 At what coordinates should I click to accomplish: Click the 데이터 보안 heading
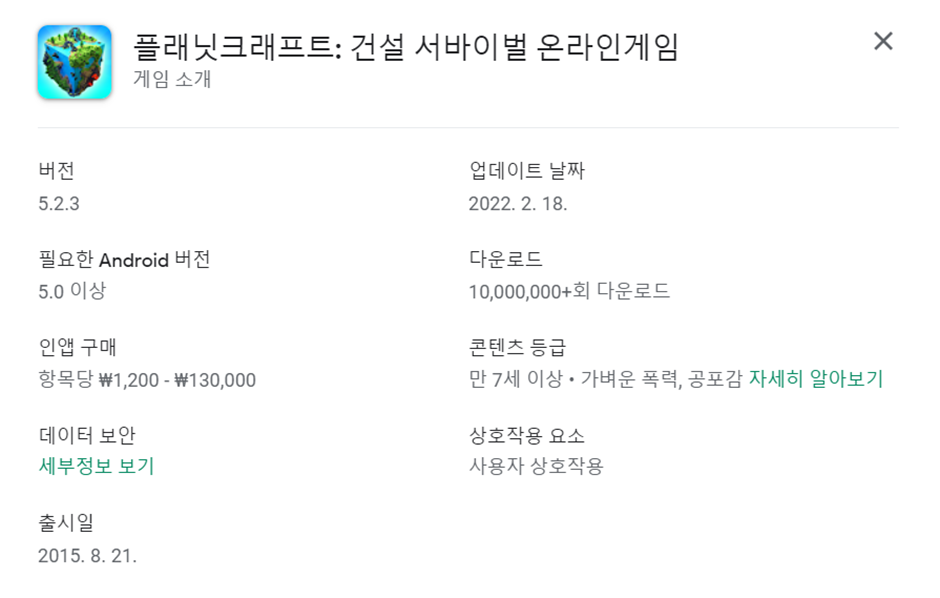[x=87, y=435]
